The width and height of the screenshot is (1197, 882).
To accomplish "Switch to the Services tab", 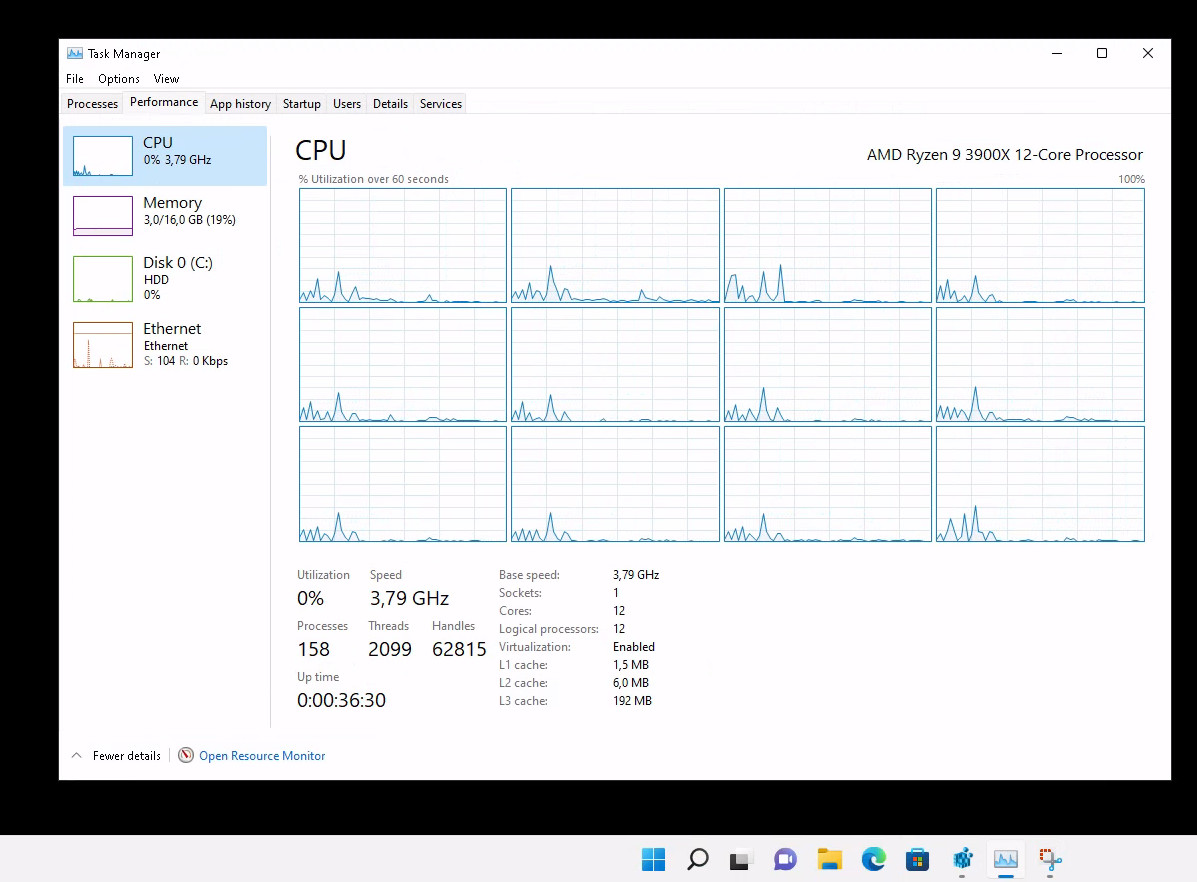I will click(x=440, y=104).
